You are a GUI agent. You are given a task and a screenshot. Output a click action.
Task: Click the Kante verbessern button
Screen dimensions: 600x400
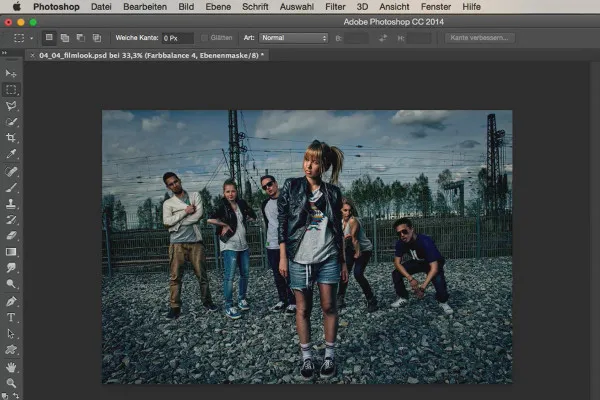coord(479,38)
